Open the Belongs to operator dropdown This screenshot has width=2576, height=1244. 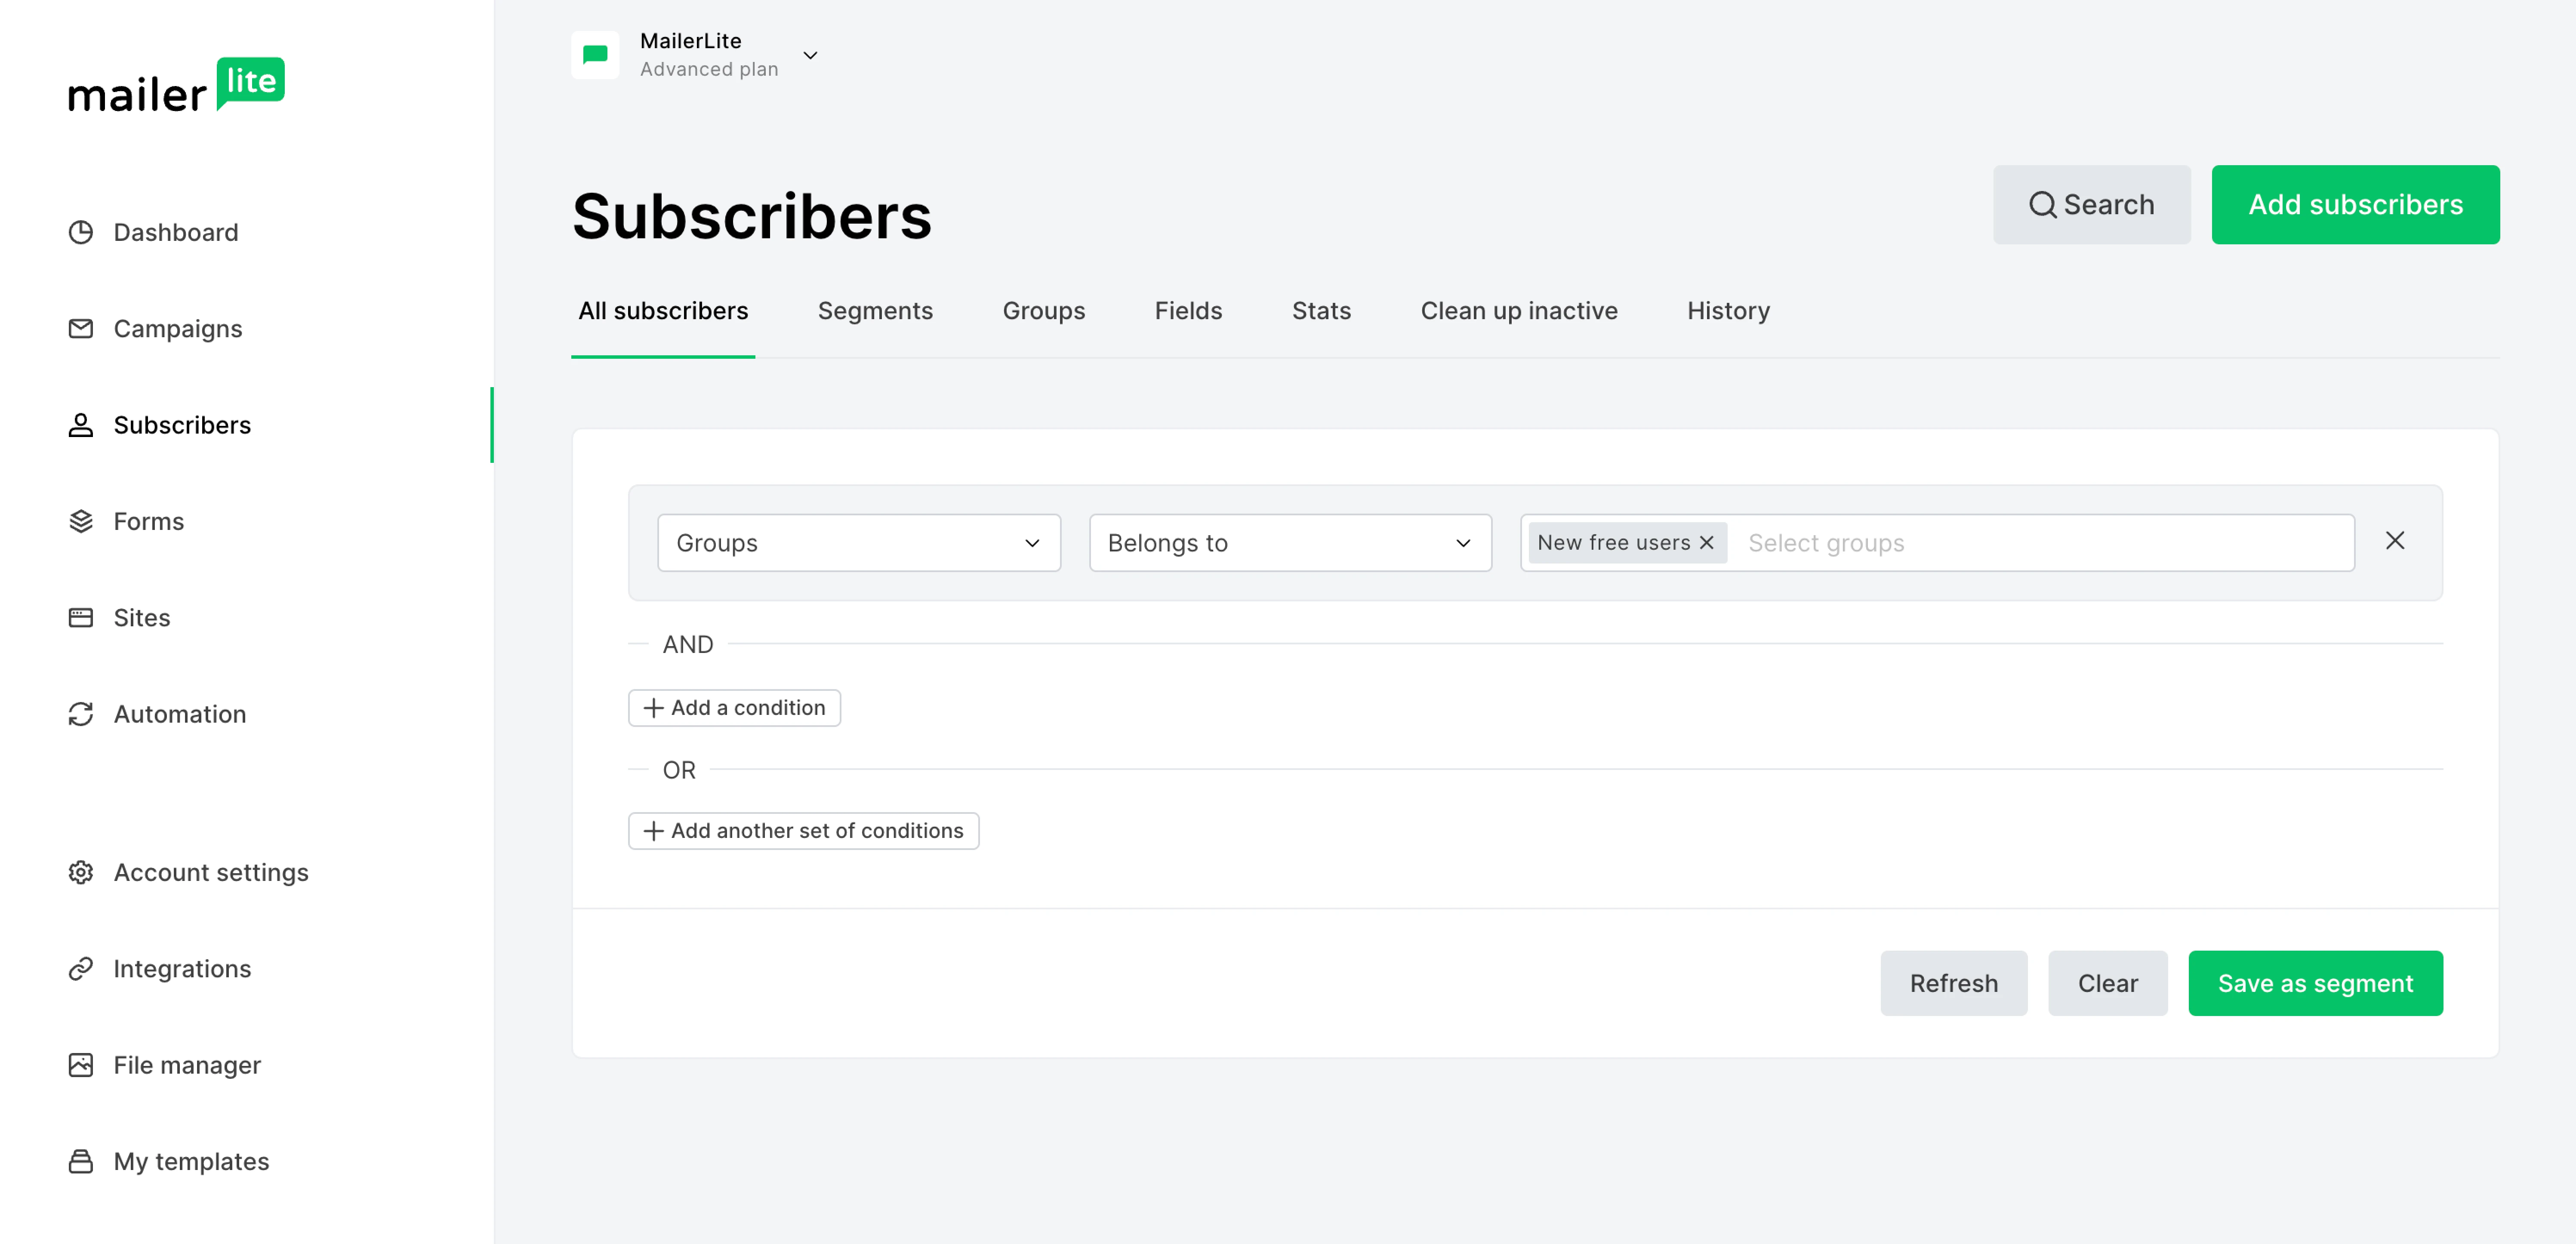tap(1290, 543)
